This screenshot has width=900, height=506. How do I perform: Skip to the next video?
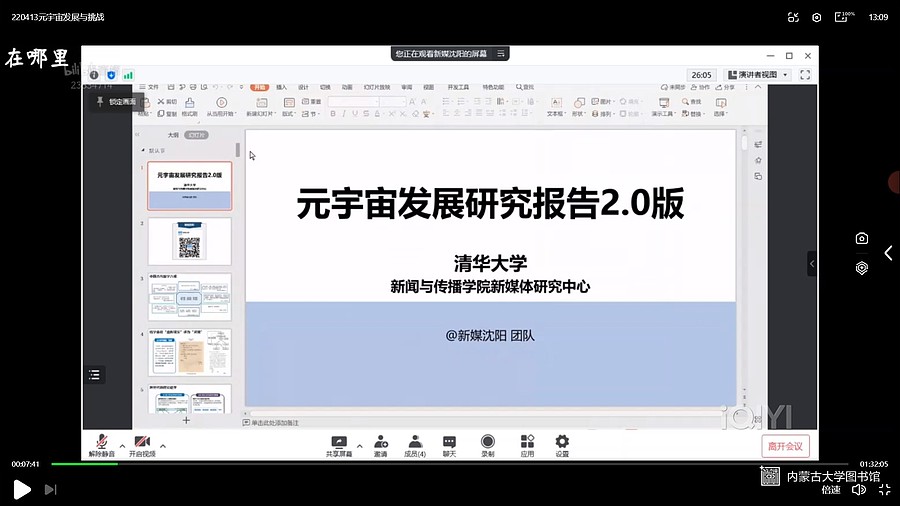(51, 489)
